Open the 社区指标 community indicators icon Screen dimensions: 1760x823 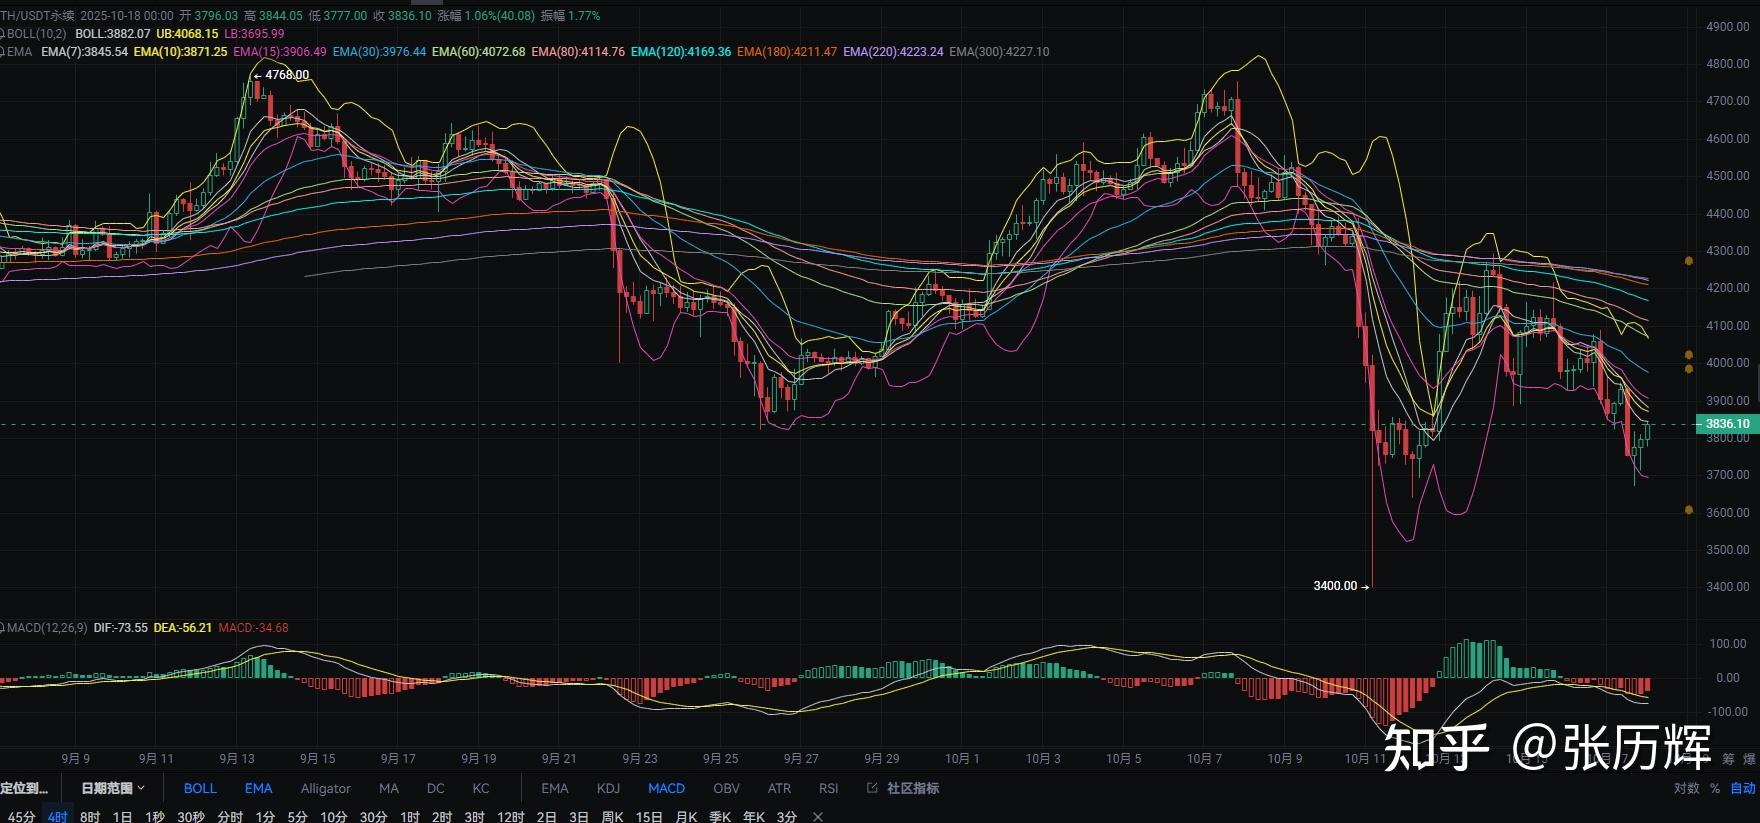pyautogui.click(x=872, y=788)
